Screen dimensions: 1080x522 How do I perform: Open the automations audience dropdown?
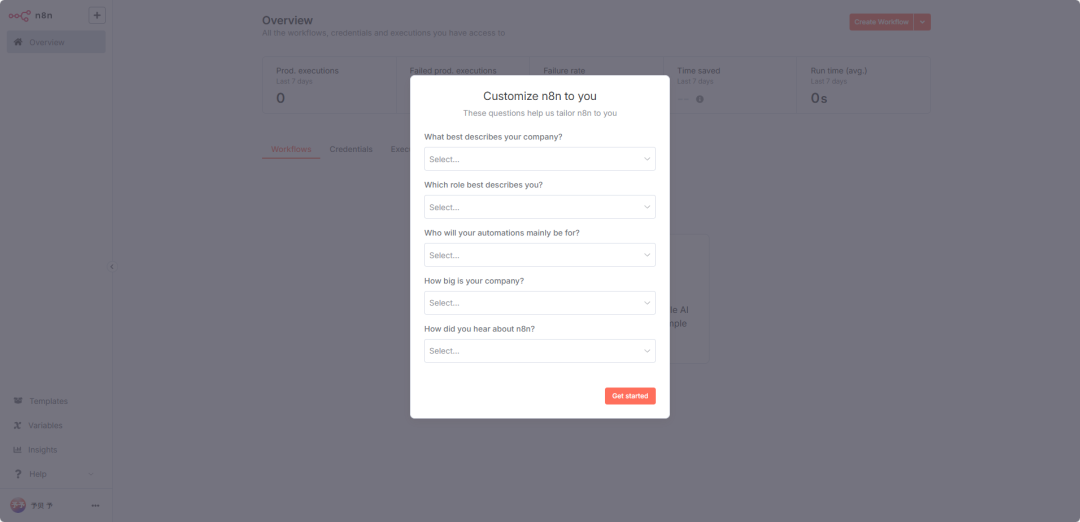[x=540, y=255]
